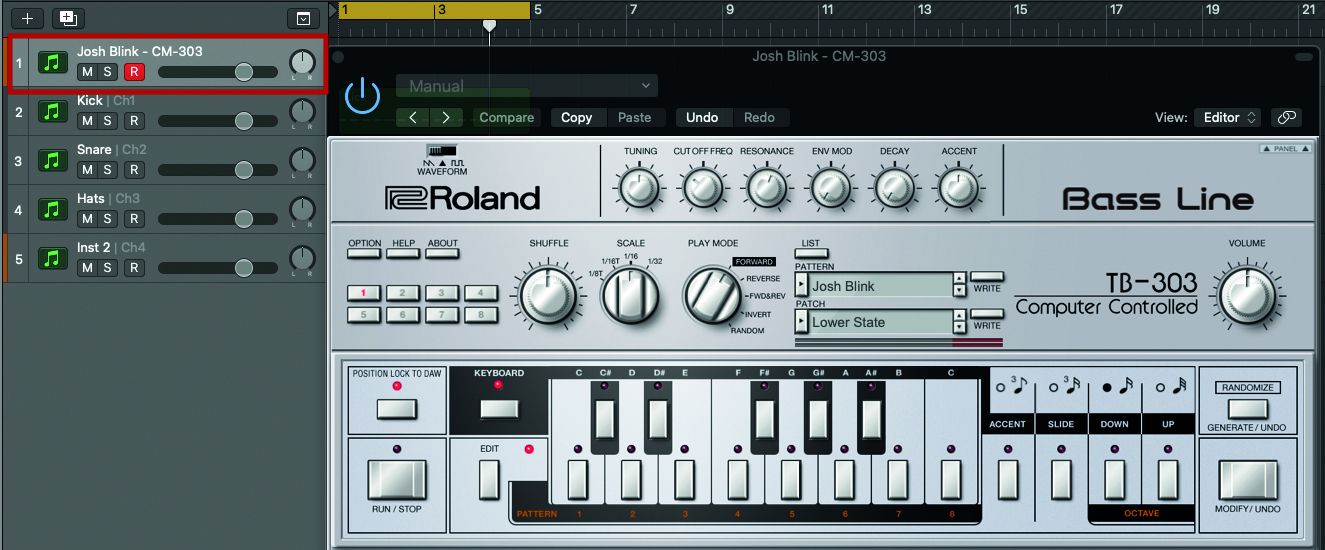Solo the Kick track
This screenshot has height=550, width=1325.
pos(107,121)
